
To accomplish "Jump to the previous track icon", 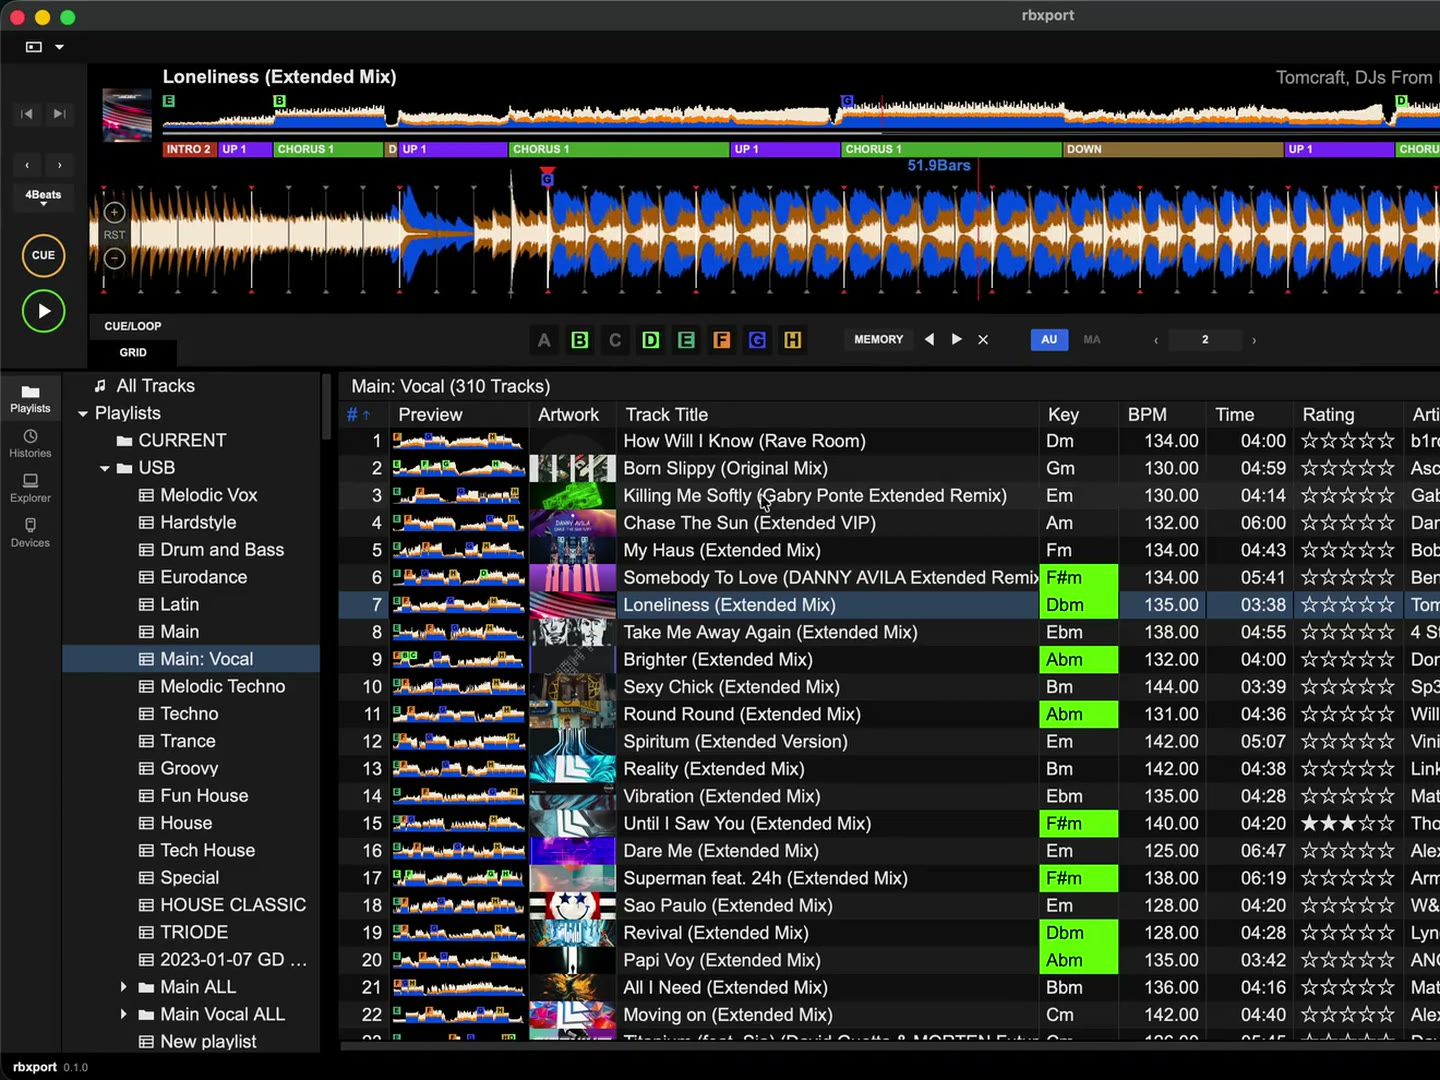I will click(27, 114).
